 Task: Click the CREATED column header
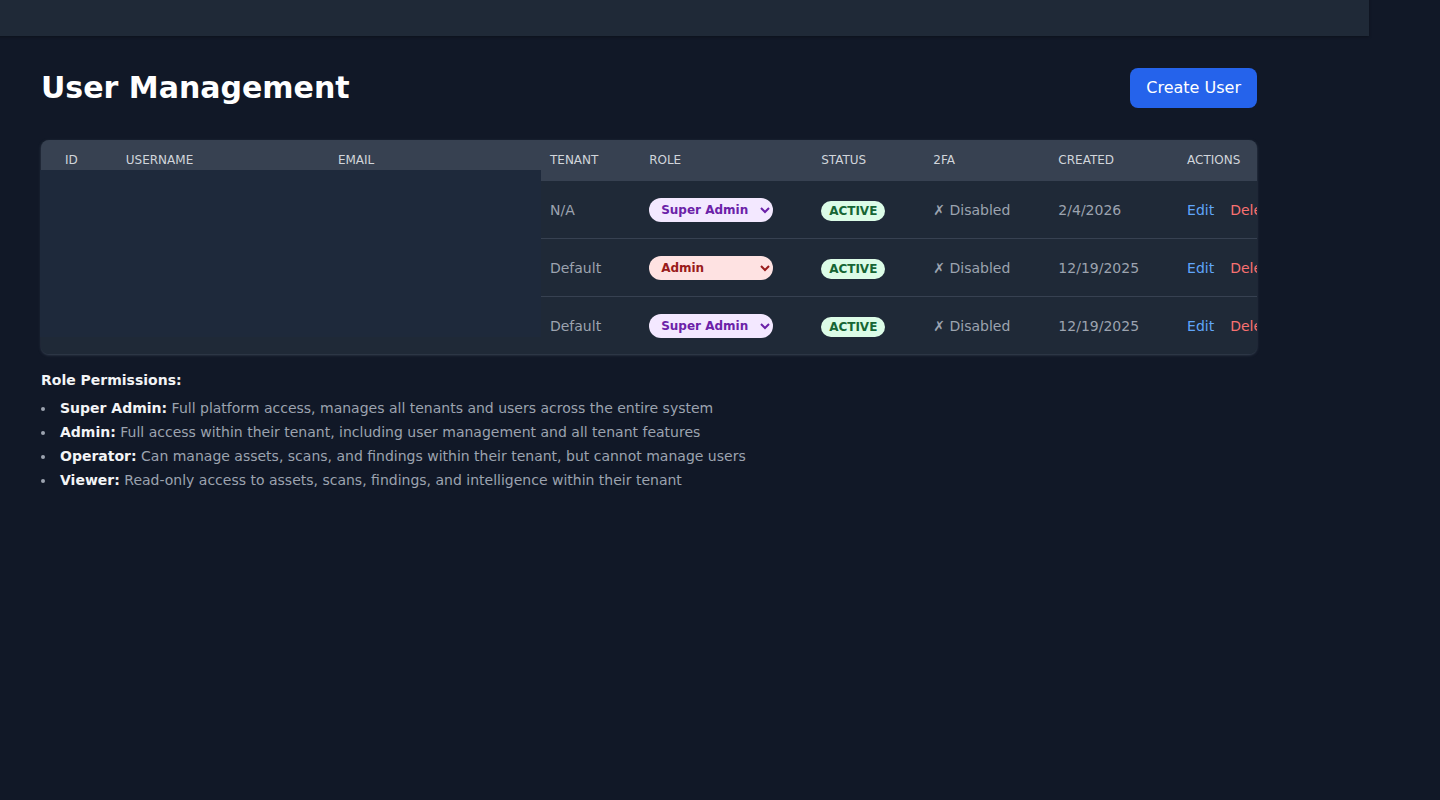coord(1086,159)
